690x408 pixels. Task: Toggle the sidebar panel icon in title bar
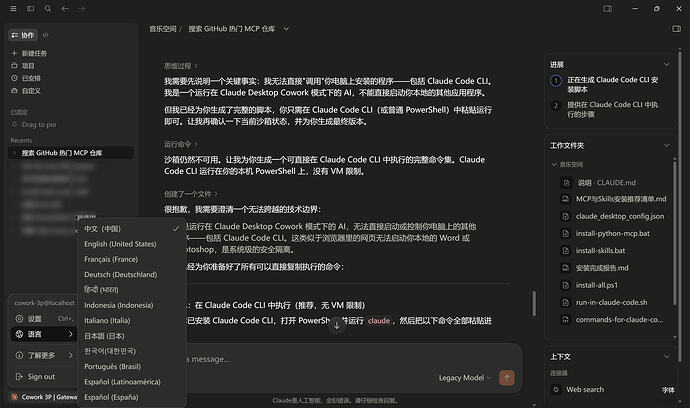click(x=30, y=8)
